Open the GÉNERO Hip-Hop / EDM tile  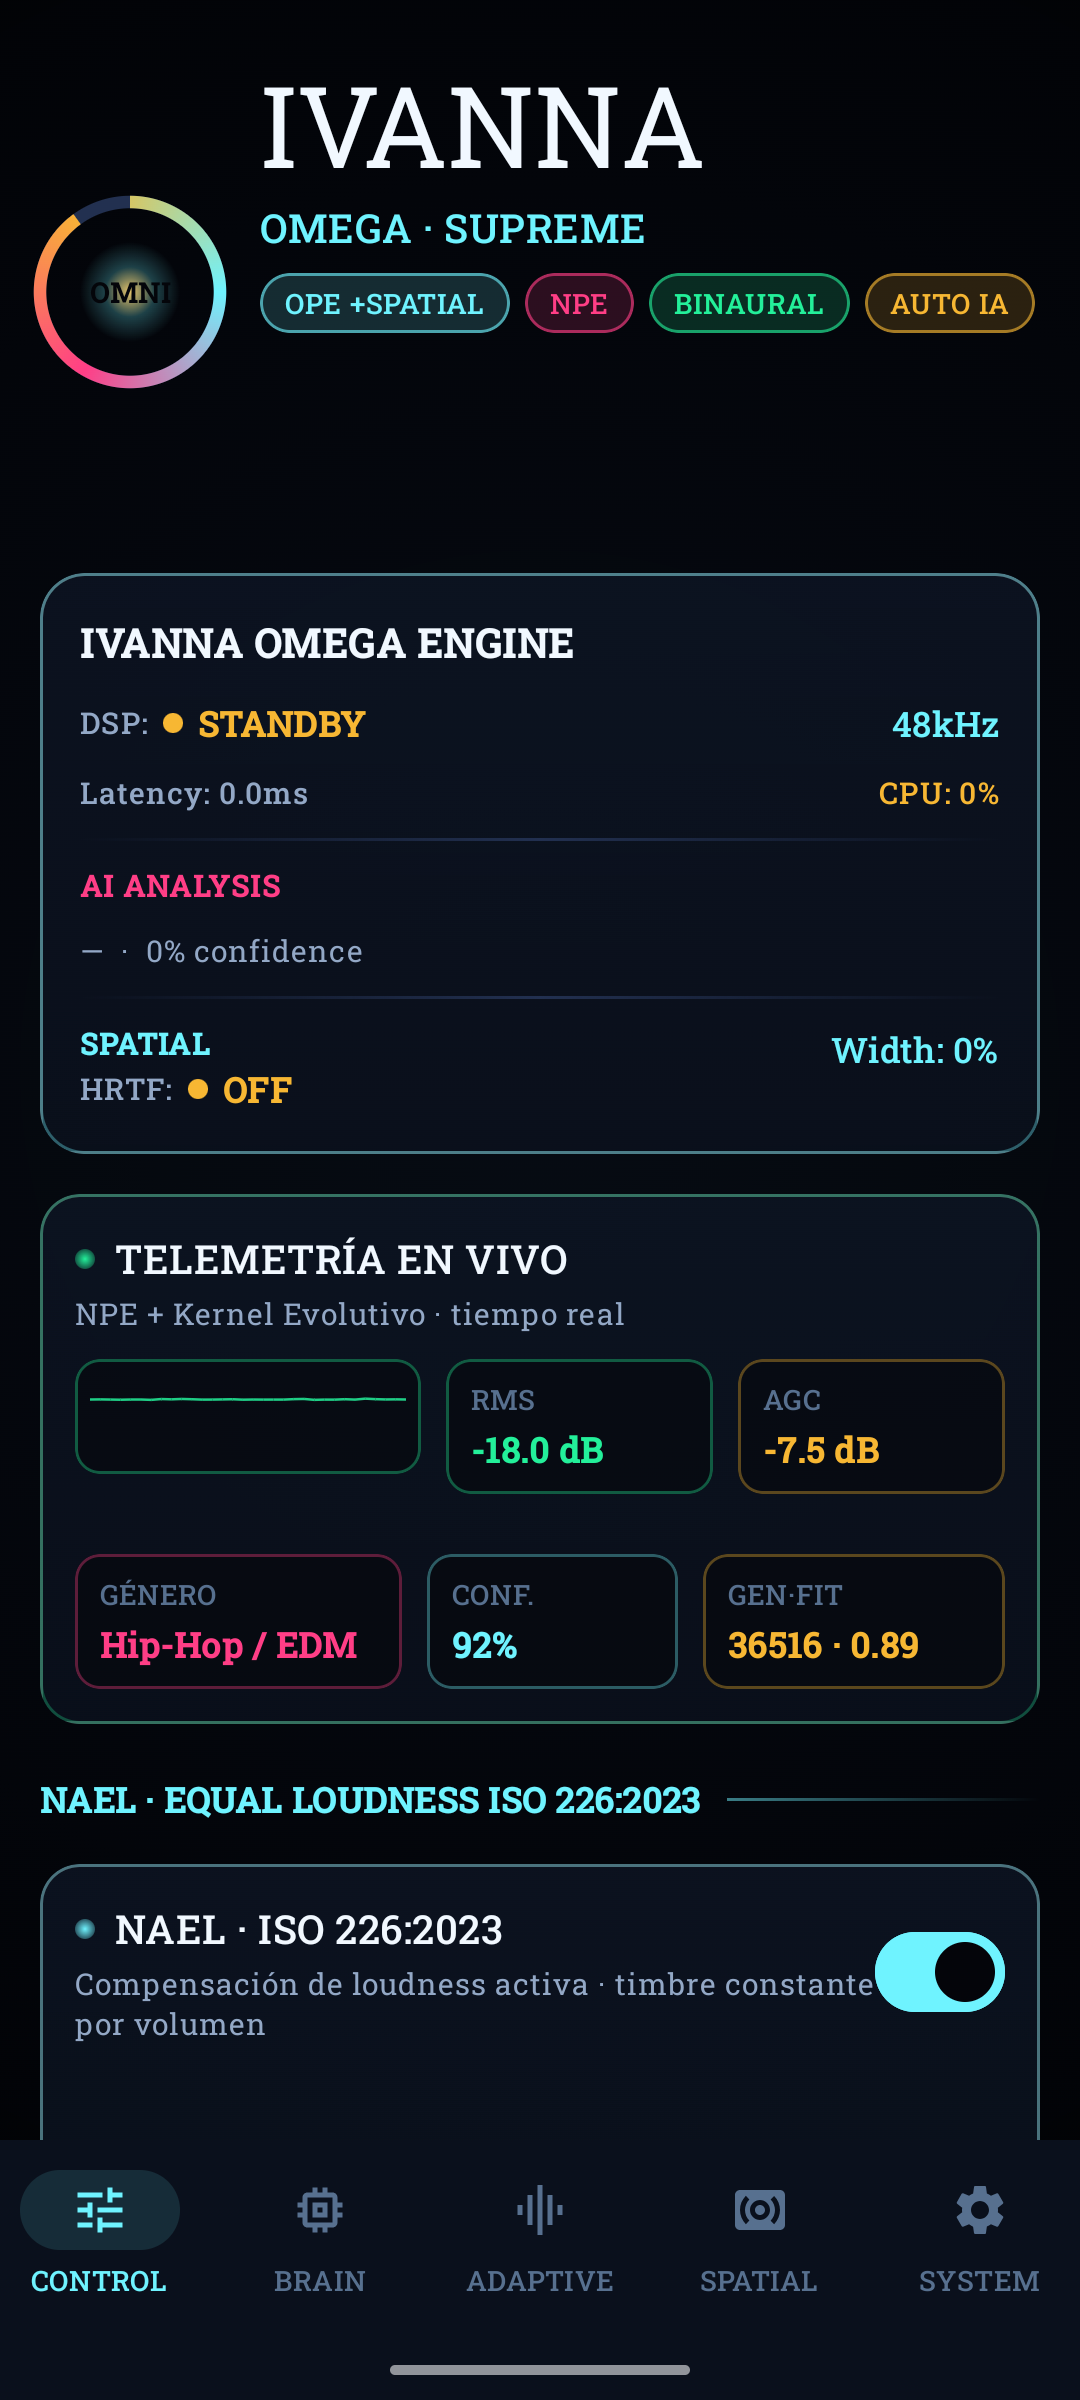[238, 1621]
